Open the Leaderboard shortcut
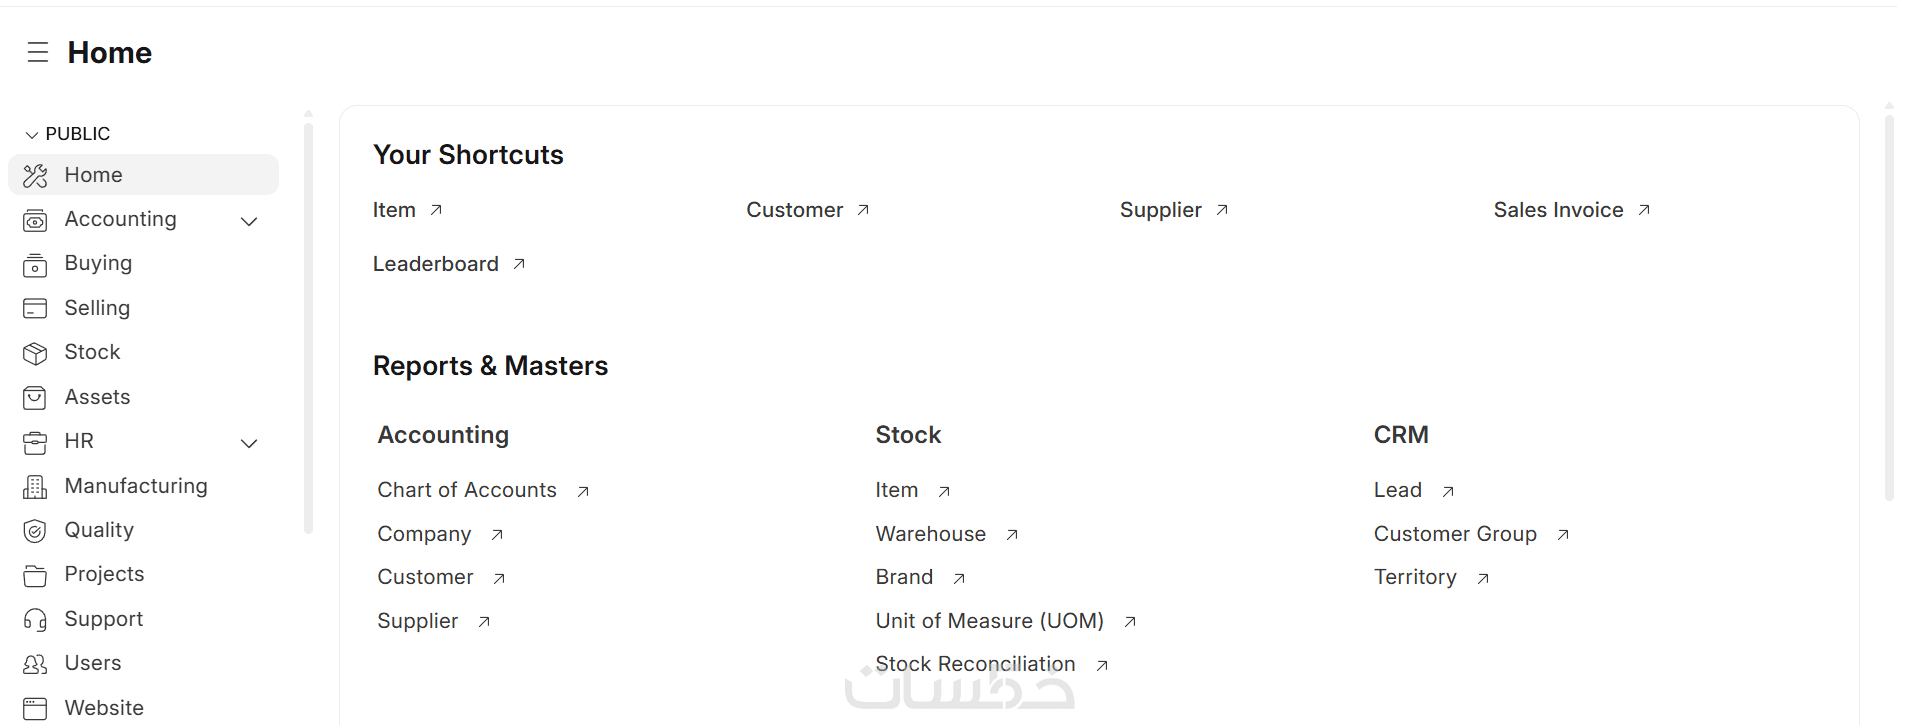Screen dimensions: 1920x725 pyautogui.click(x=436, y=264)
